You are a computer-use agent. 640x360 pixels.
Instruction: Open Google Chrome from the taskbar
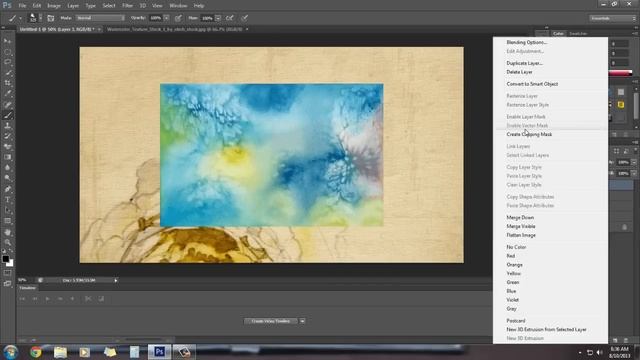[36, 352]
